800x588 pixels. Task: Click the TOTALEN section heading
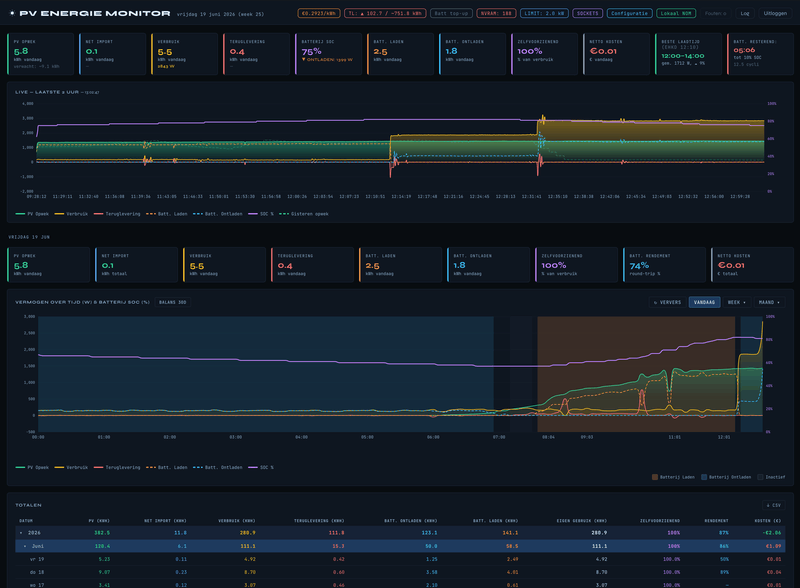(29, 505)
